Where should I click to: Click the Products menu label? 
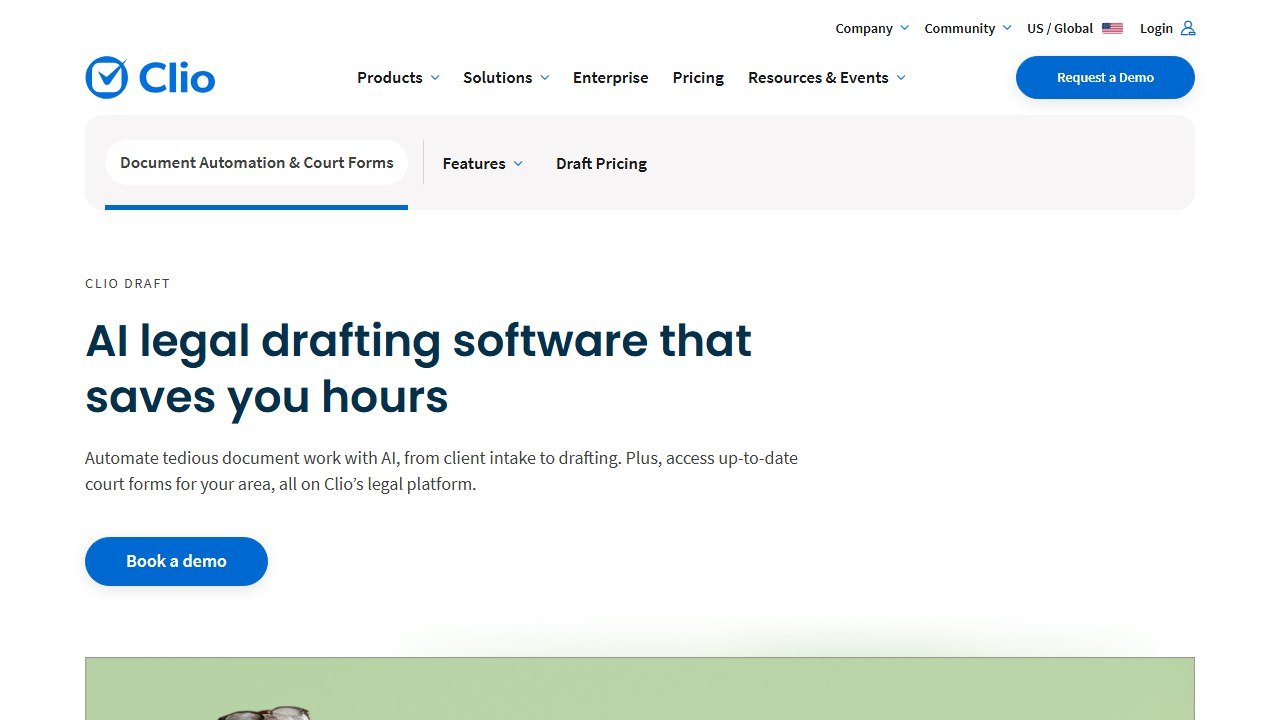(389, 77)
